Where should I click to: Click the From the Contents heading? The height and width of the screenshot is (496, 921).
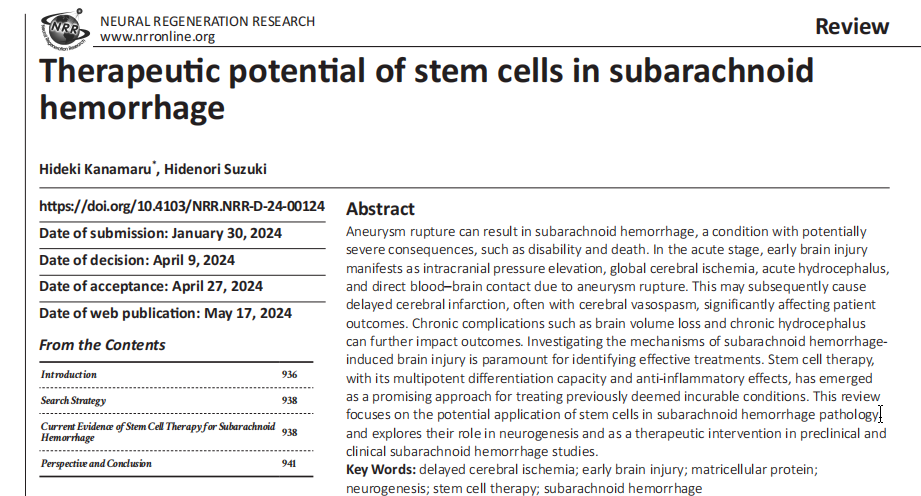(x=102, y=345)
